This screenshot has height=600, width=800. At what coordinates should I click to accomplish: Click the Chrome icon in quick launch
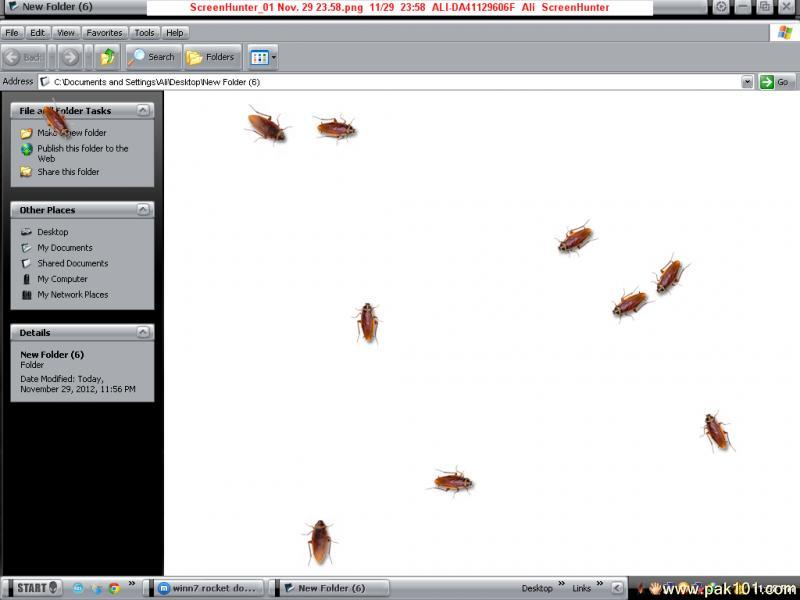click(x=114, y=588)
